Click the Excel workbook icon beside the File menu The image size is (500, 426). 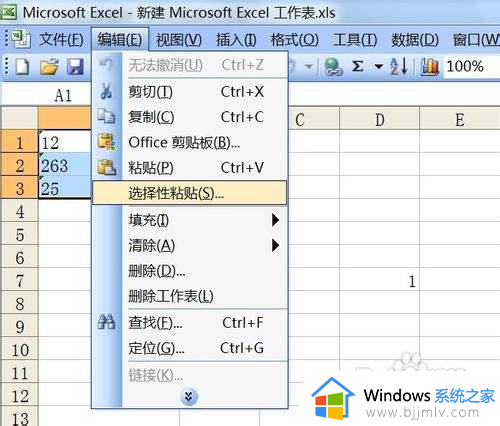click(x=20, y=39)
